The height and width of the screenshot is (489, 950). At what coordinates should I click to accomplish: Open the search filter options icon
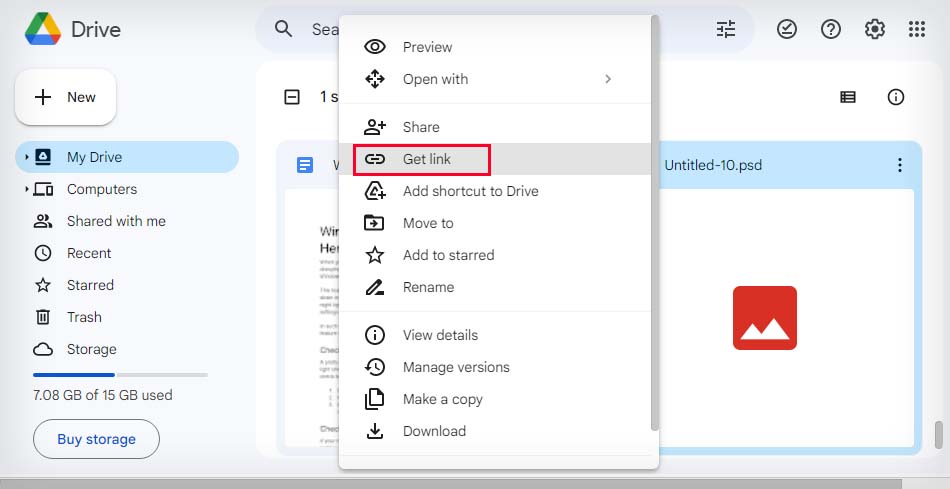coord(726,29)
